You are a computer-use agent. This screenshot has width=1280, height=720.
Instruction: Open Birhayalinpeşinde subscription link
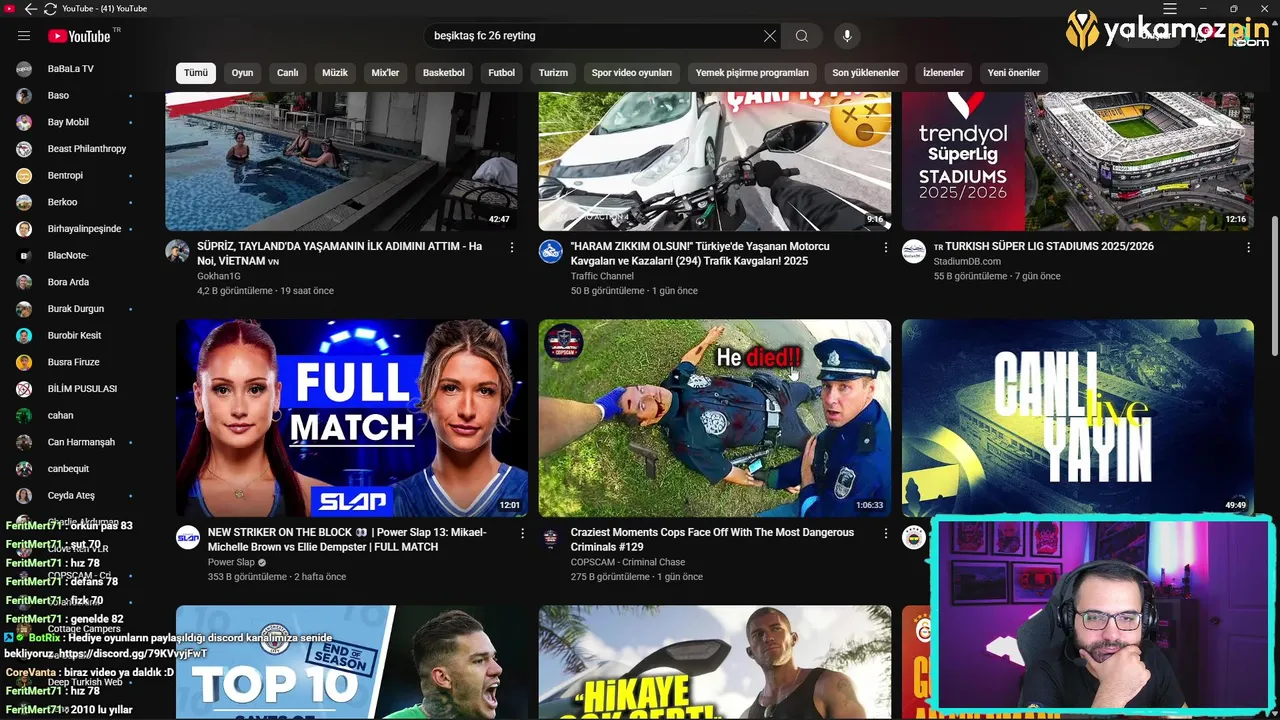pos(84,229)
